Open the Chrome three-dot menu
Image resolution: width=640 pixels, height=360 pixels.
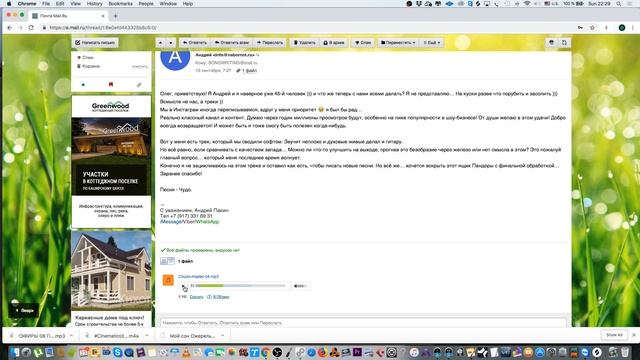point(633,28)
